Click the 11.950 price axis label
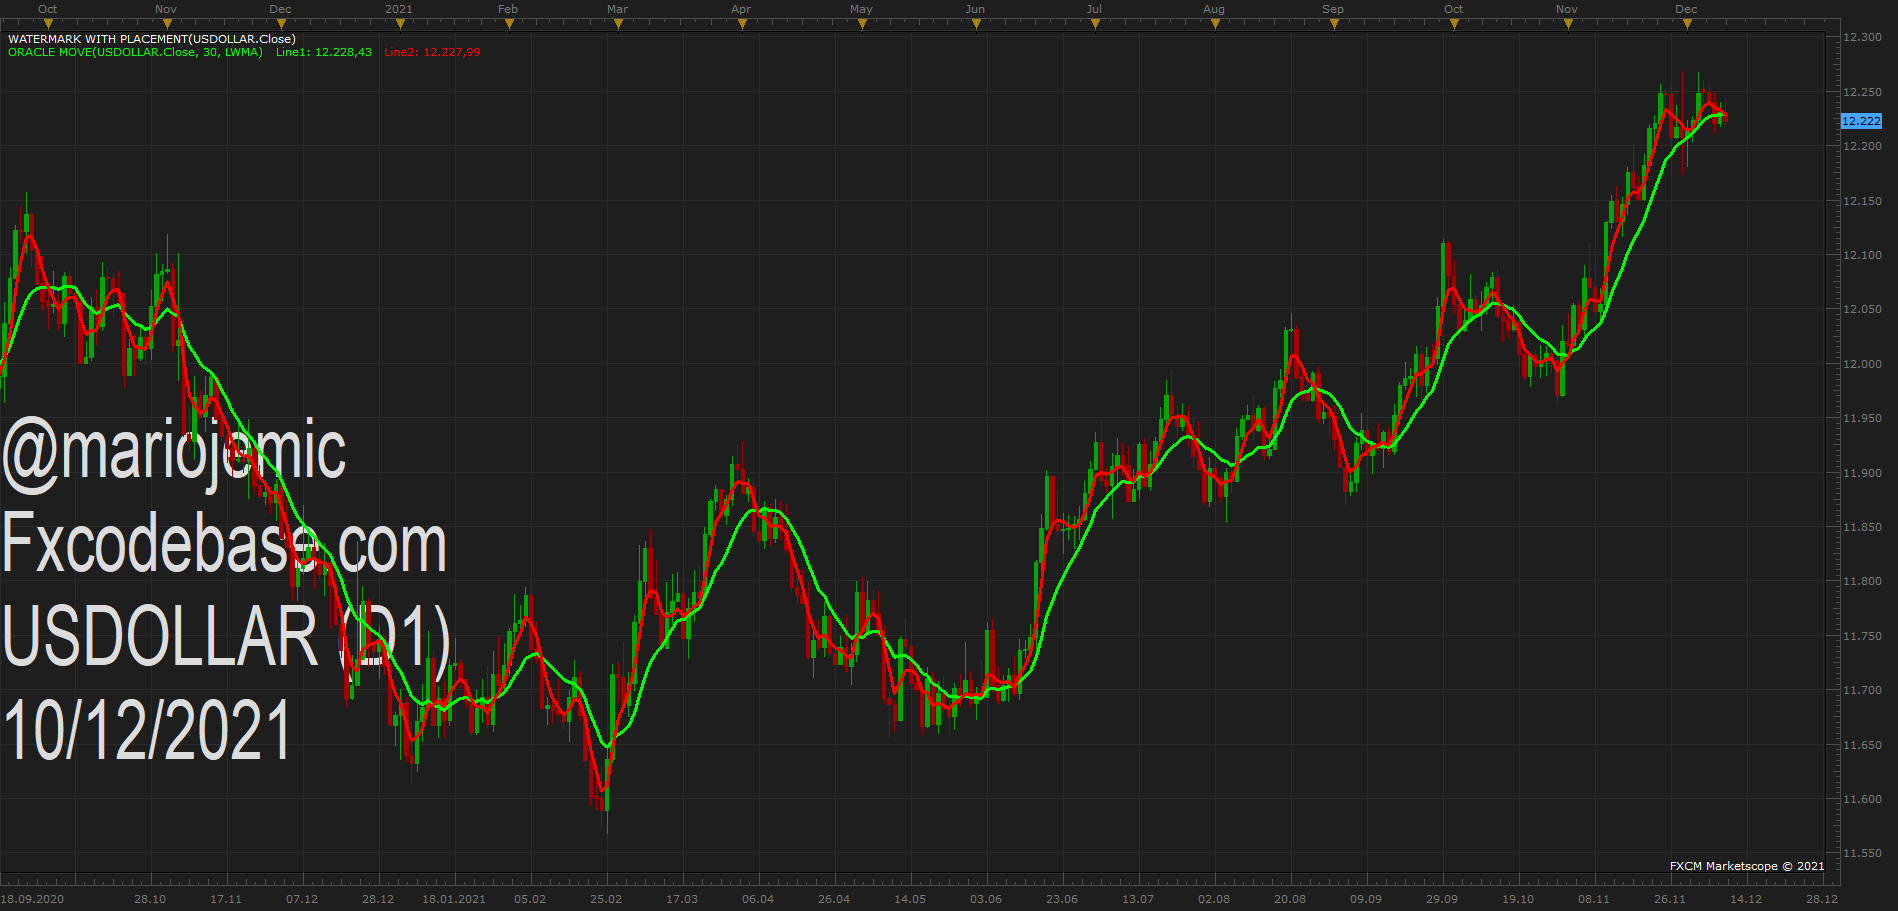The width and height of the screenshot is (1898, 911). [x=1862, y=418]
